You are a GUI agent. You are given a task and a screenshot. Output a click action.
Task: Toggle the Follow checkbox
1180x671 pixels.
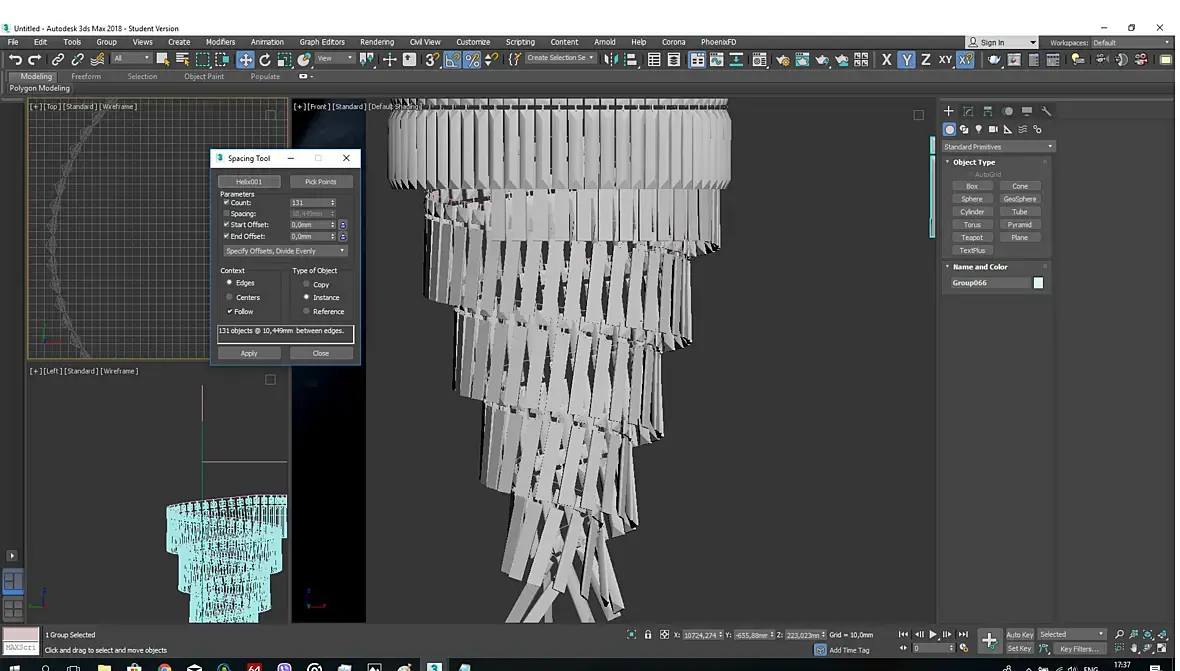click(x=230, y=312)
